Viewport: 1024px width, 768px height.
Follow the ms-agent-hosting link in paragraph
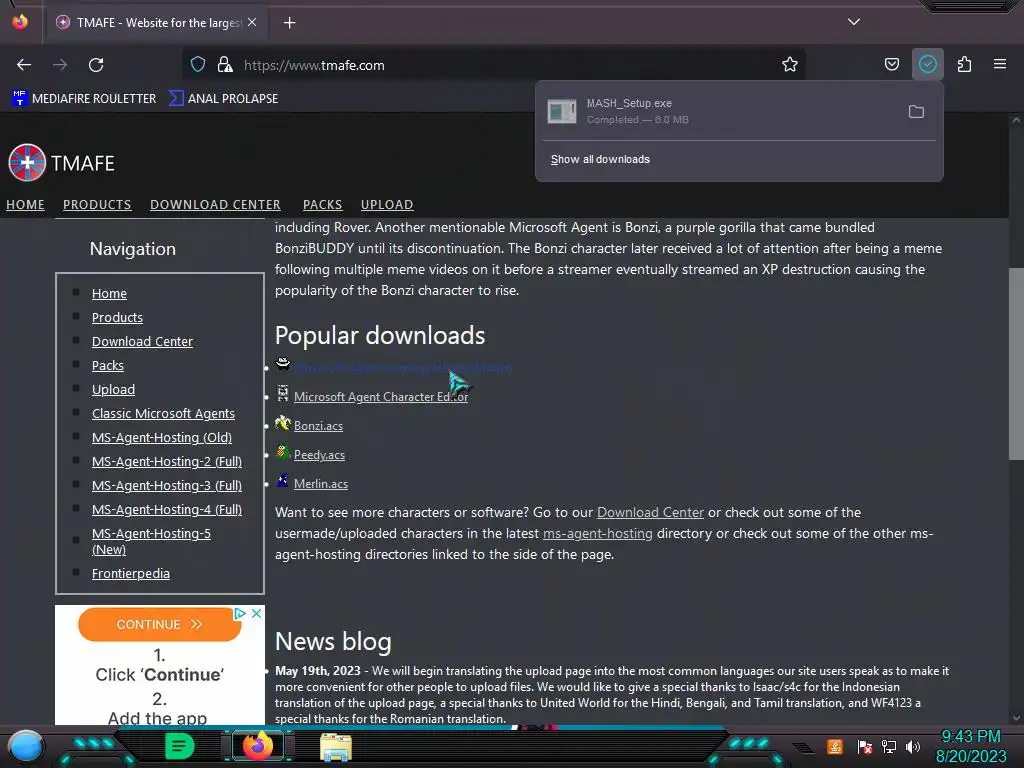[x=598, y=534]
